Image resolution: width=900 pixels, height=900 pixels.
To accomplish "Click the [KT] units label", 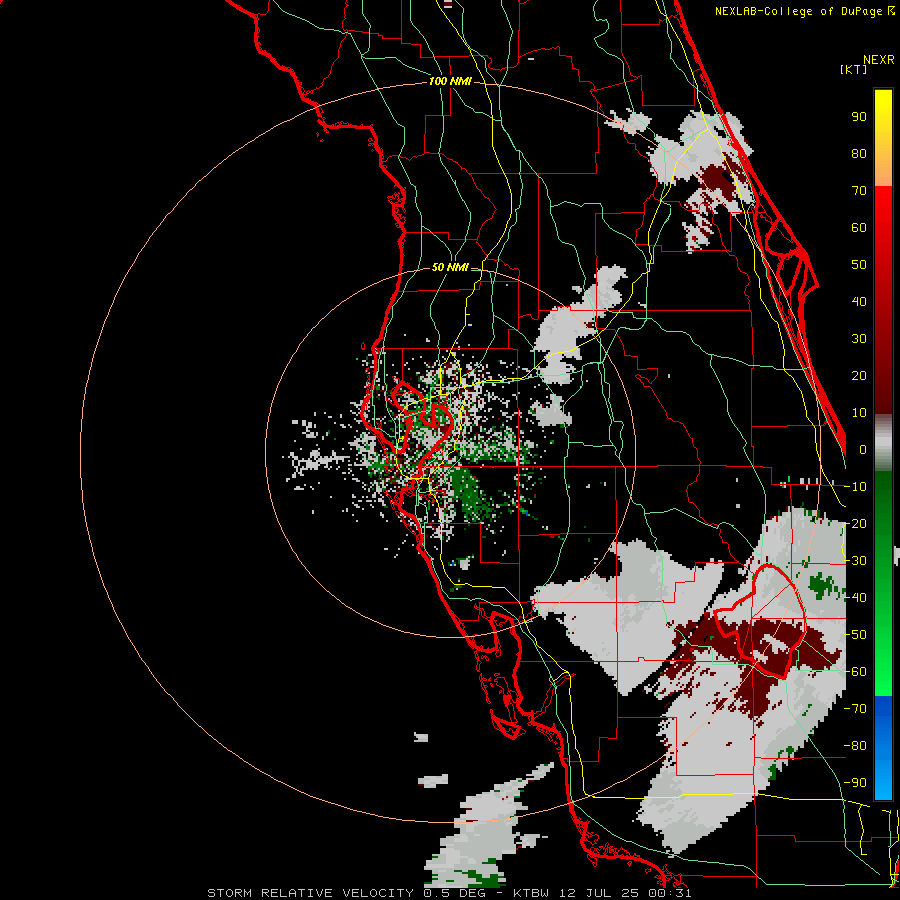I will (x=853, y=69).
